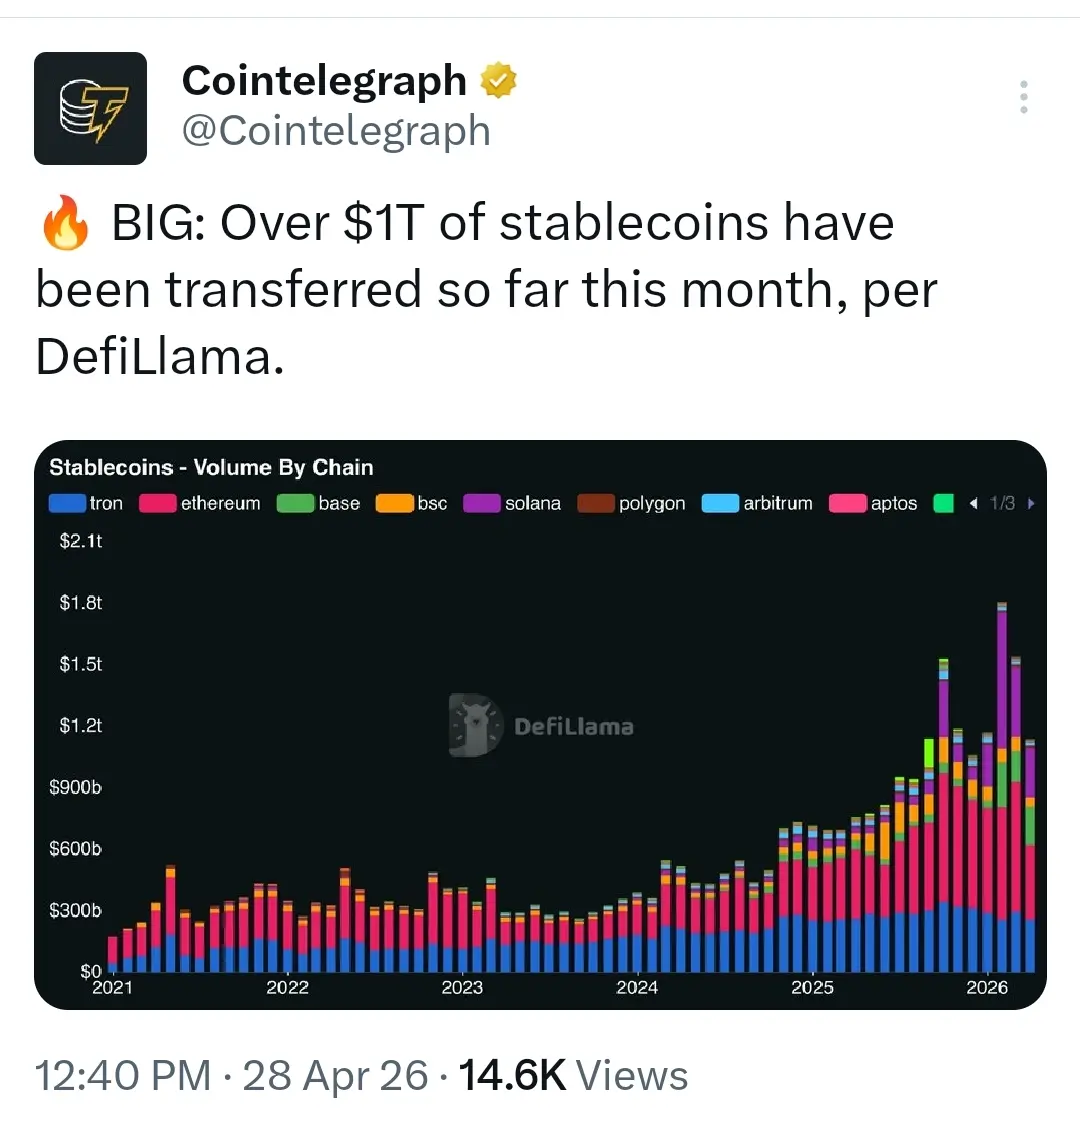Toggle the polygon legend entry
Image resolution: width=1080 pixels, height=1132 pixels.
[632, 503]
